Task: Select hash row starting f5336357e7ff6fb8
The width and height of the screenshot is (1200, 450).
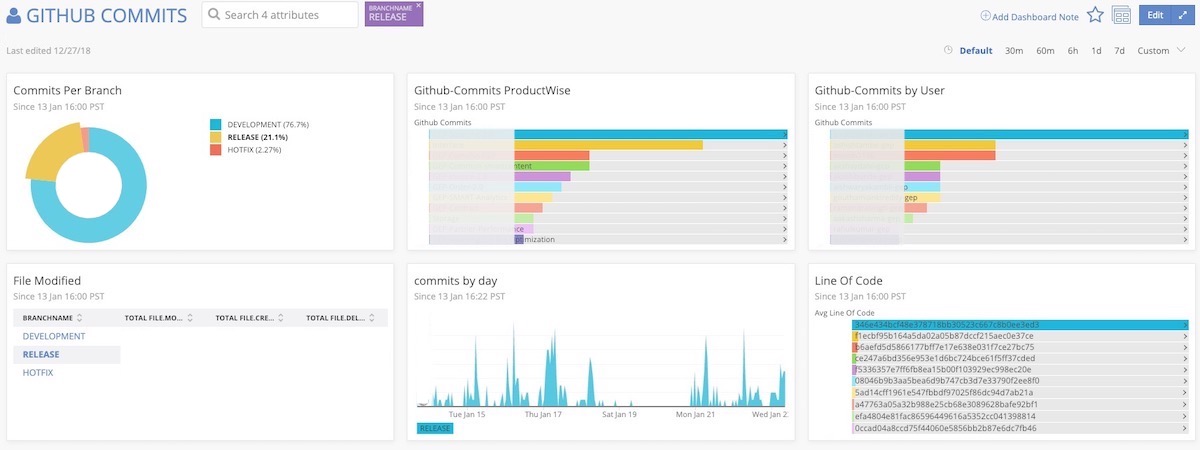Action: coord(1021,370)
